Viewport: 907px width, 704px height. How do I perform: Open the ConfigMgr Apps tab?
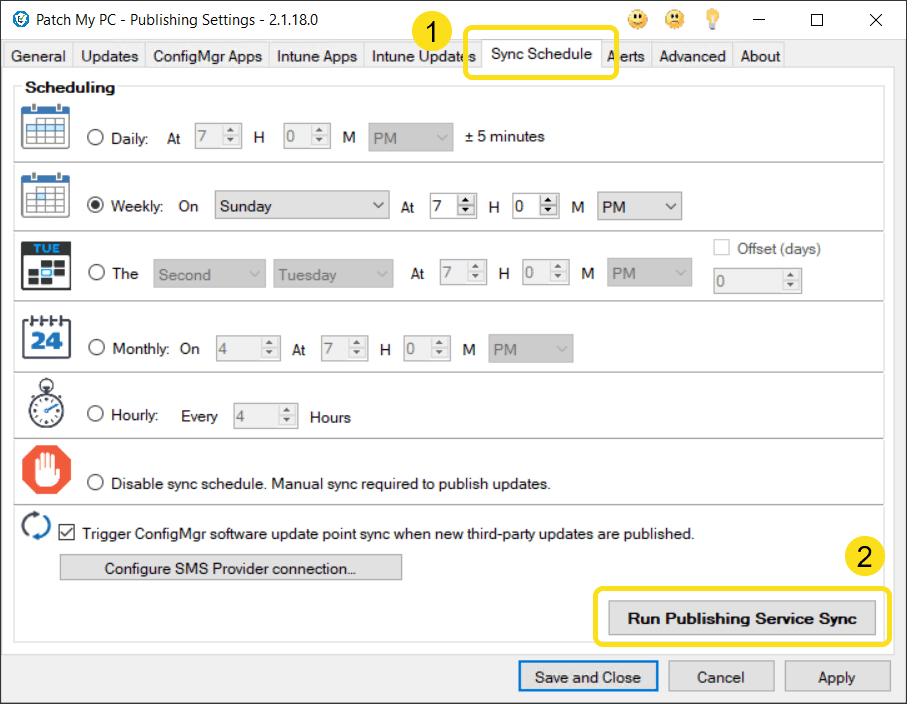click(207, 56)
